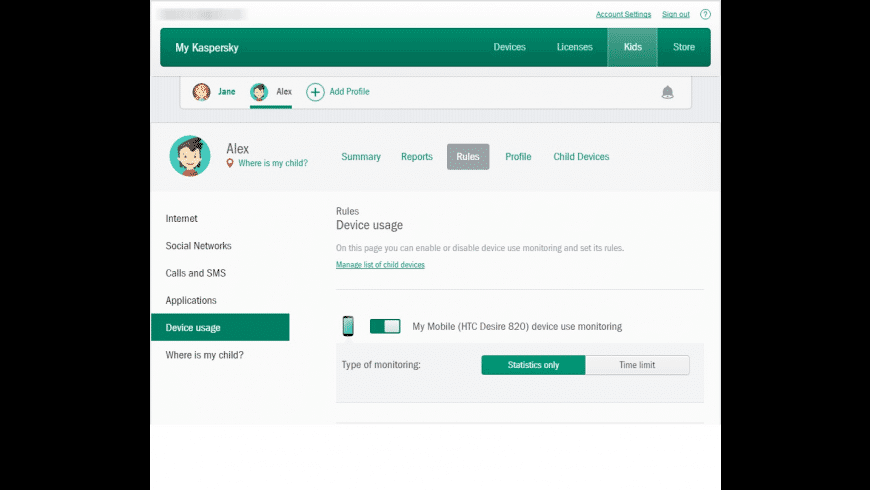Click the plus icon to add profile

click(315, 92)
